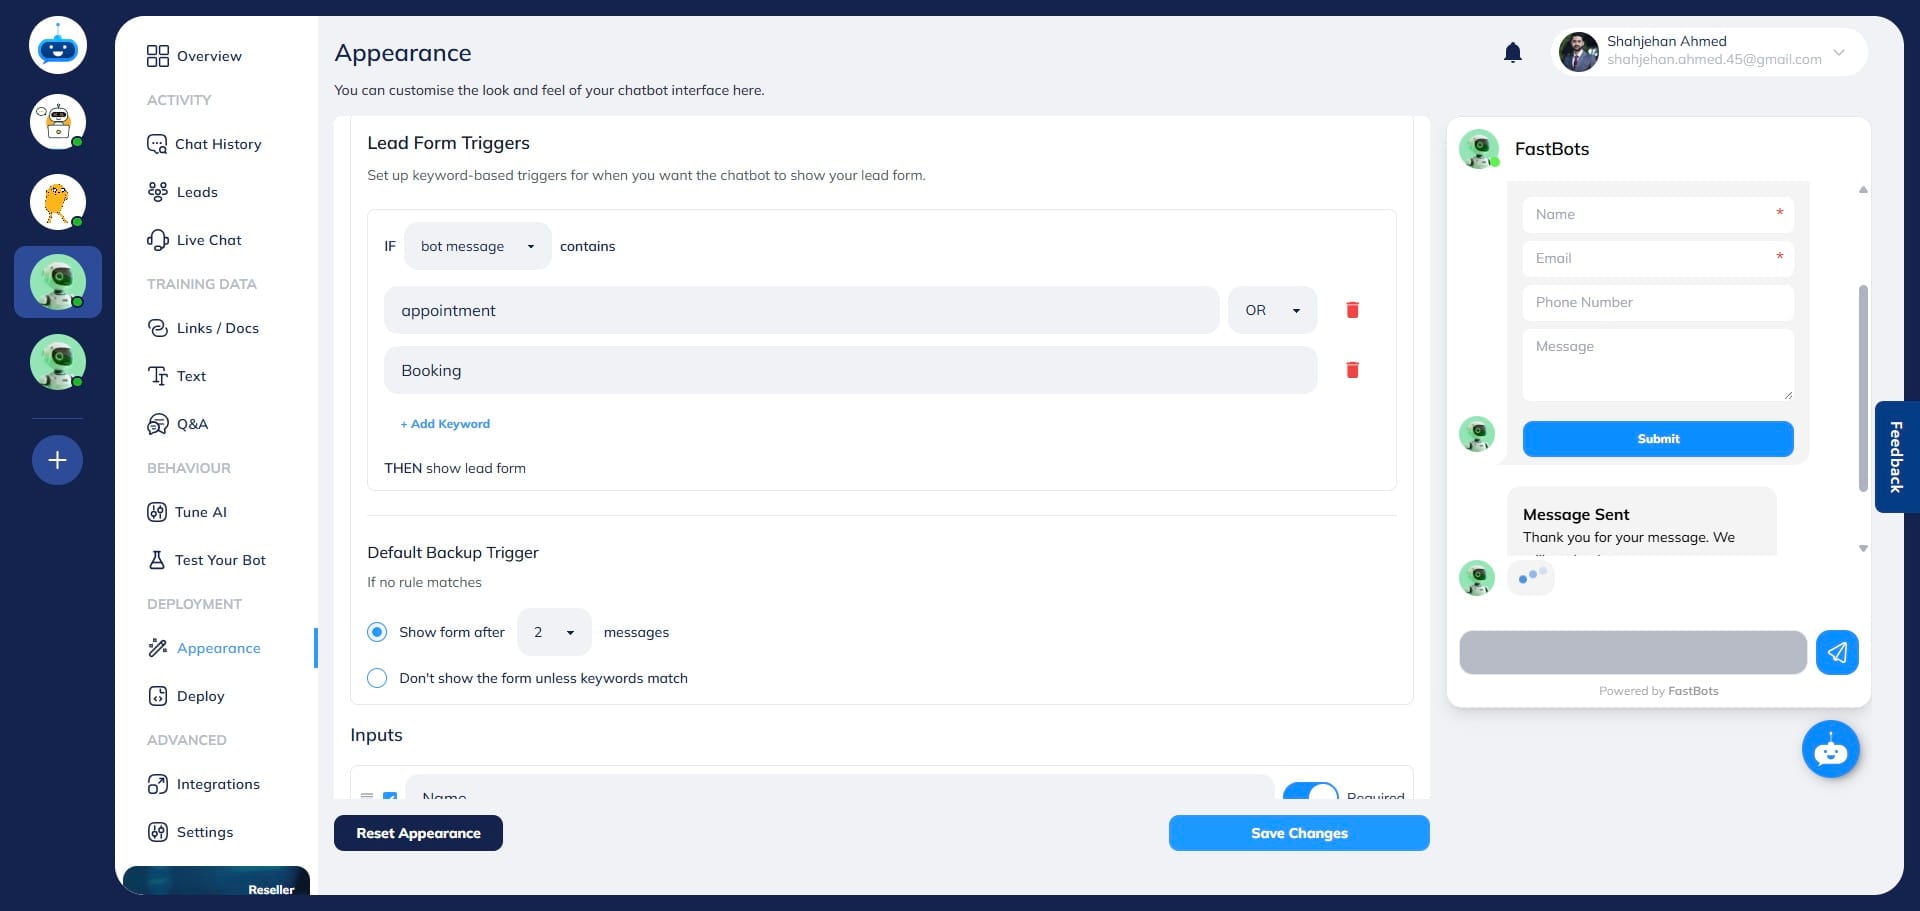Image resolution: width=1920 pixels, height=911 pixels.
Task: Open the Chat History page
Action: 217,144
